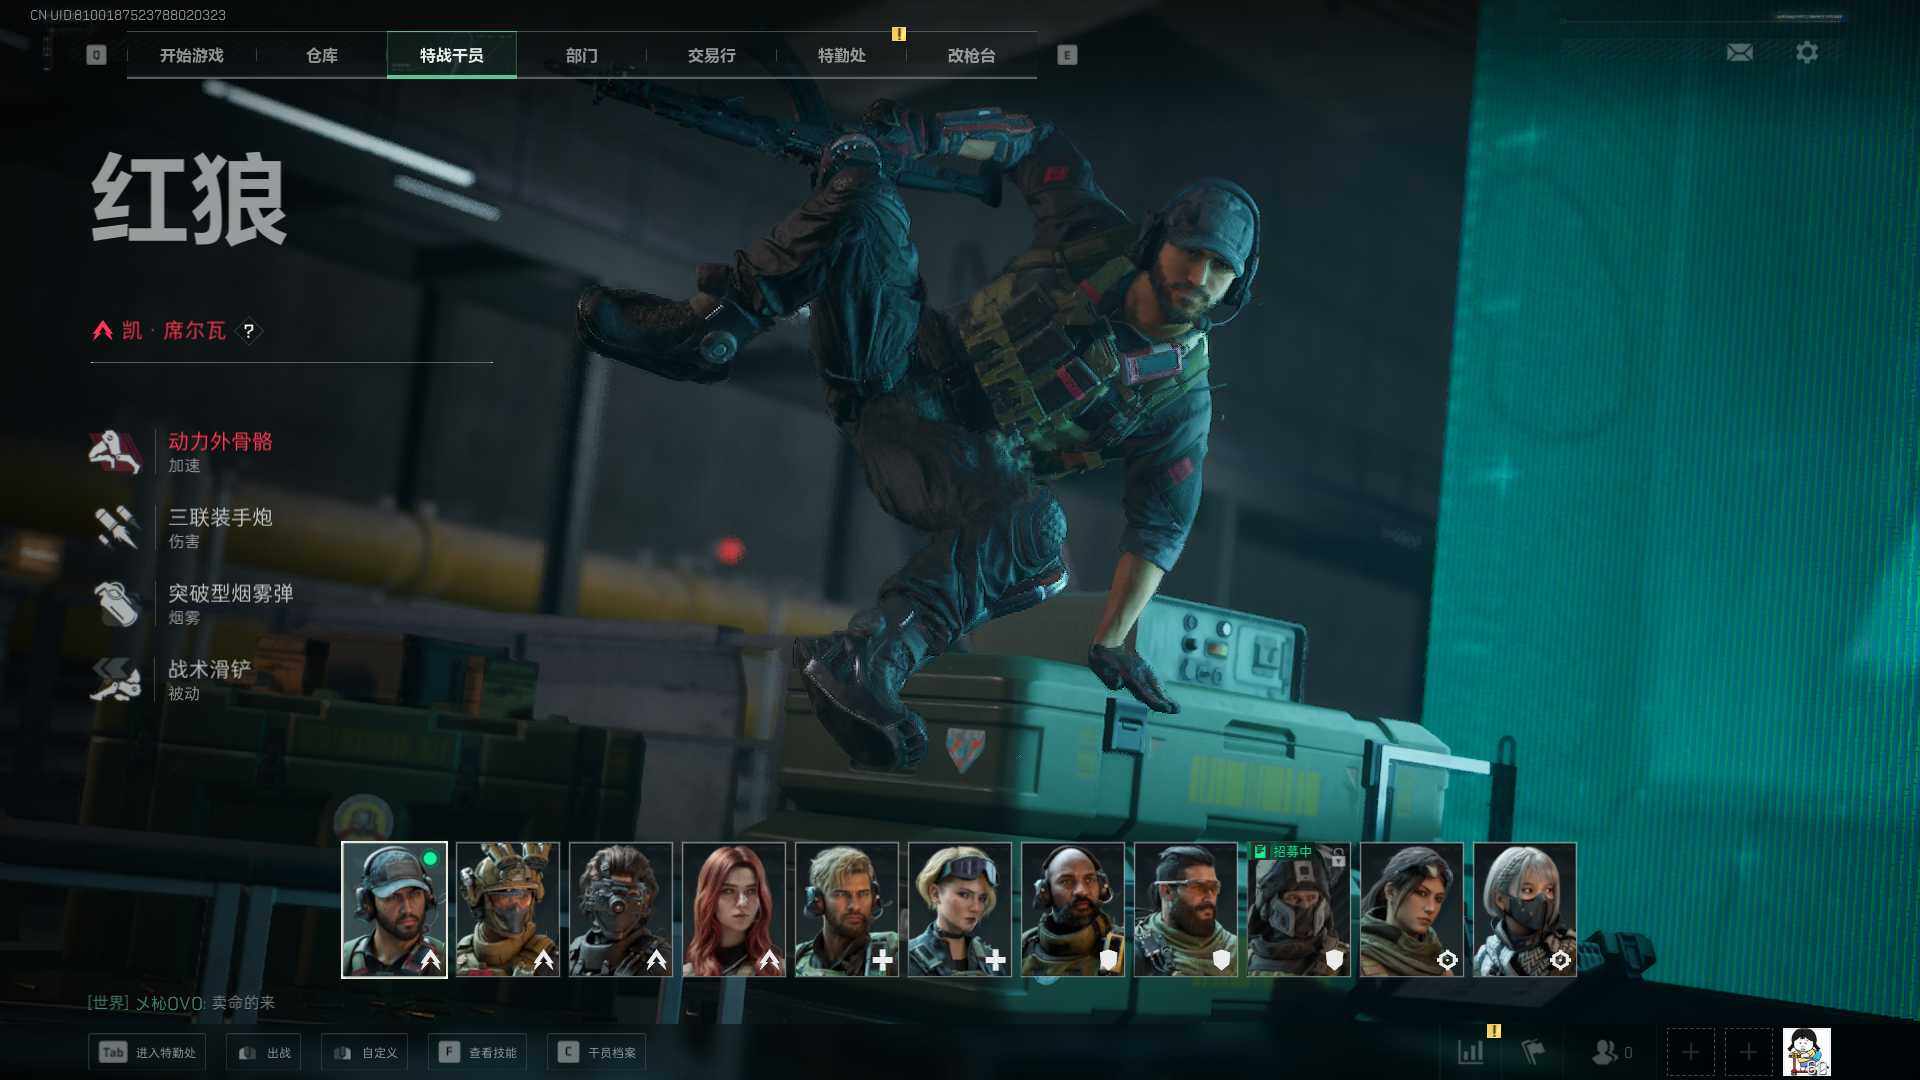Select the 三联装手炮 skill icon
Image resolution: width=1920 pixels, height=1080 pixels.
coord(115,527)
